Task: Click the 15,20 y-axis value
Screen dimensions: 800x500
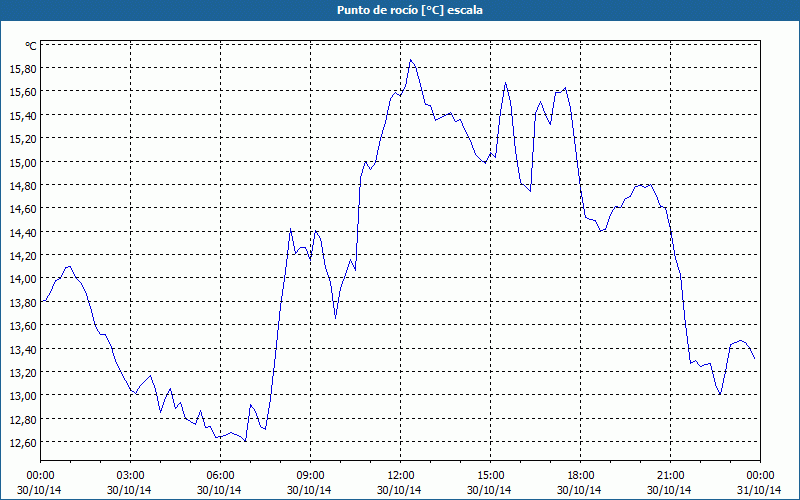Action: [23, 139]
